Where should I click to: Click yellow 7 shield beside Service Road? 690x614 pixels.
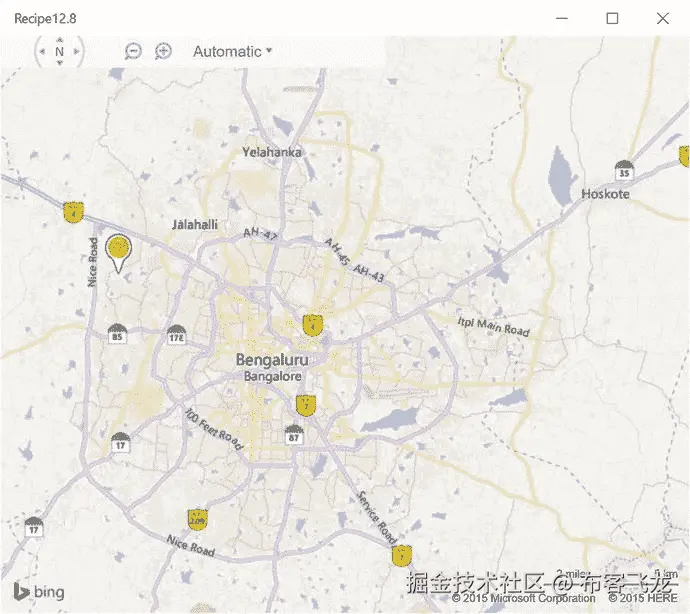tap(402, 555)
